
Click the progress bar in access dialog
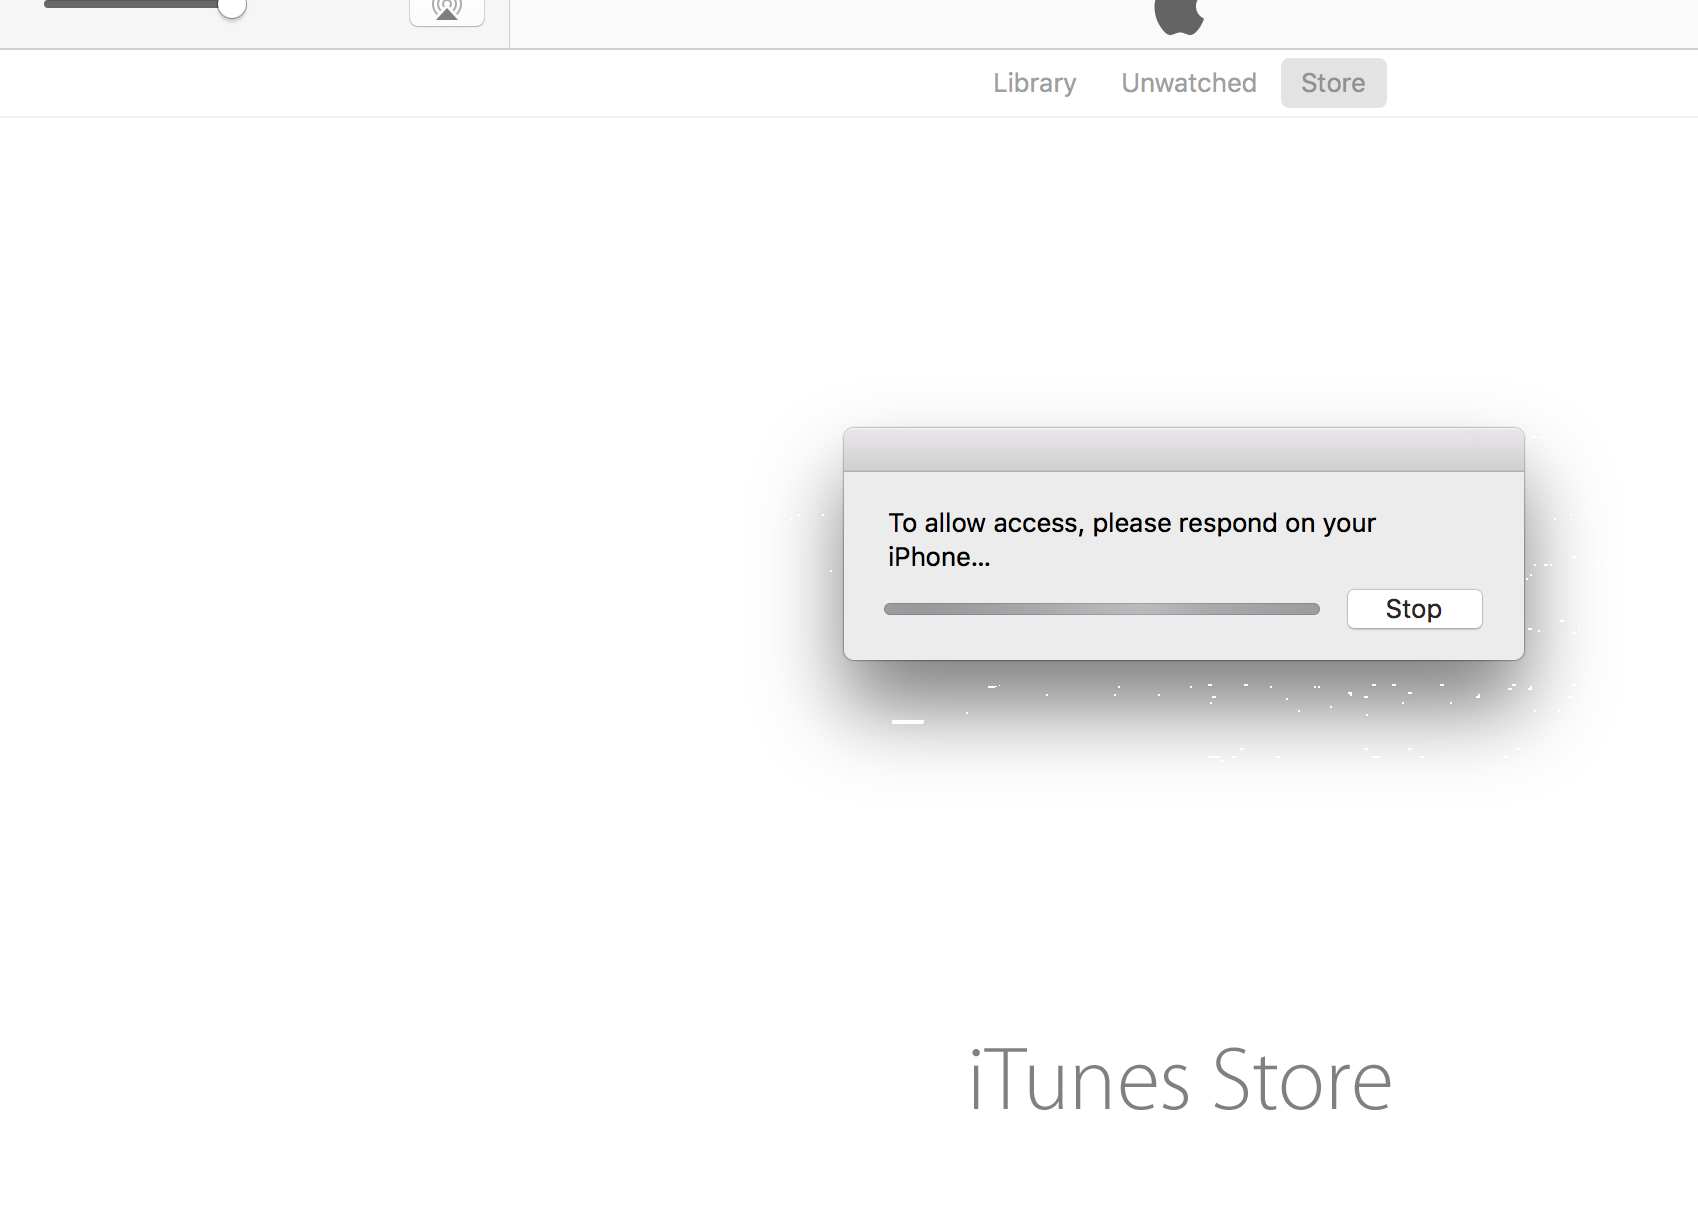coord(1102,609)
